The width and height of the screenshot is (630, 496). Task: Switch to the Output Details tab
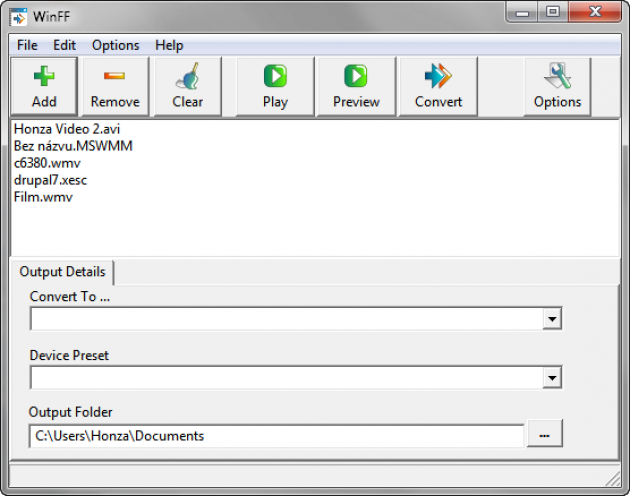pos(62,272)
